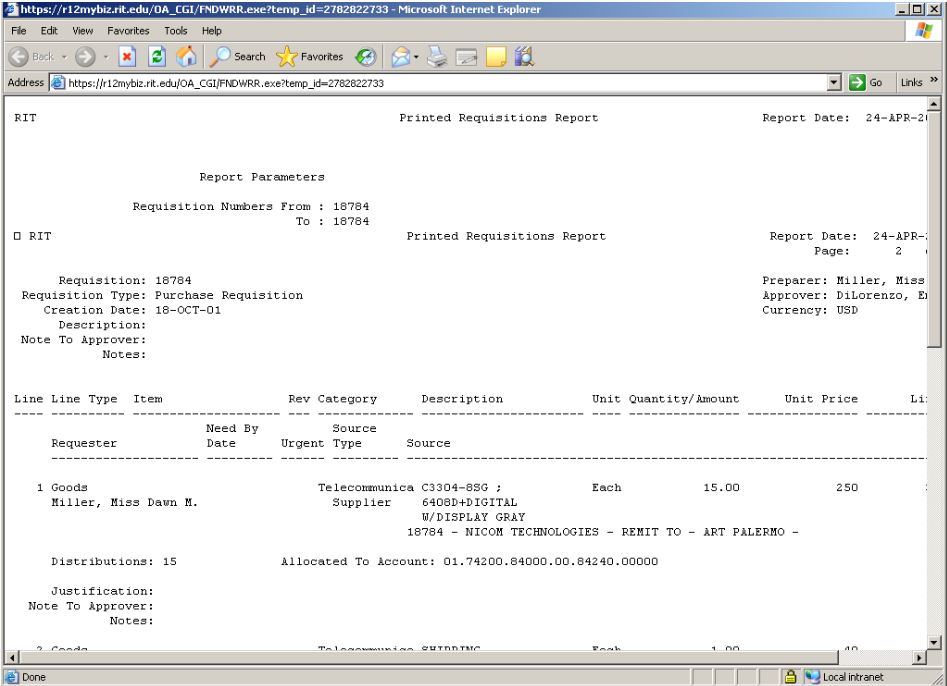Viewport: 947px width, 686px height.
Task: Click the horizontal scrollbar right arrow
Action: coord(921,659)
